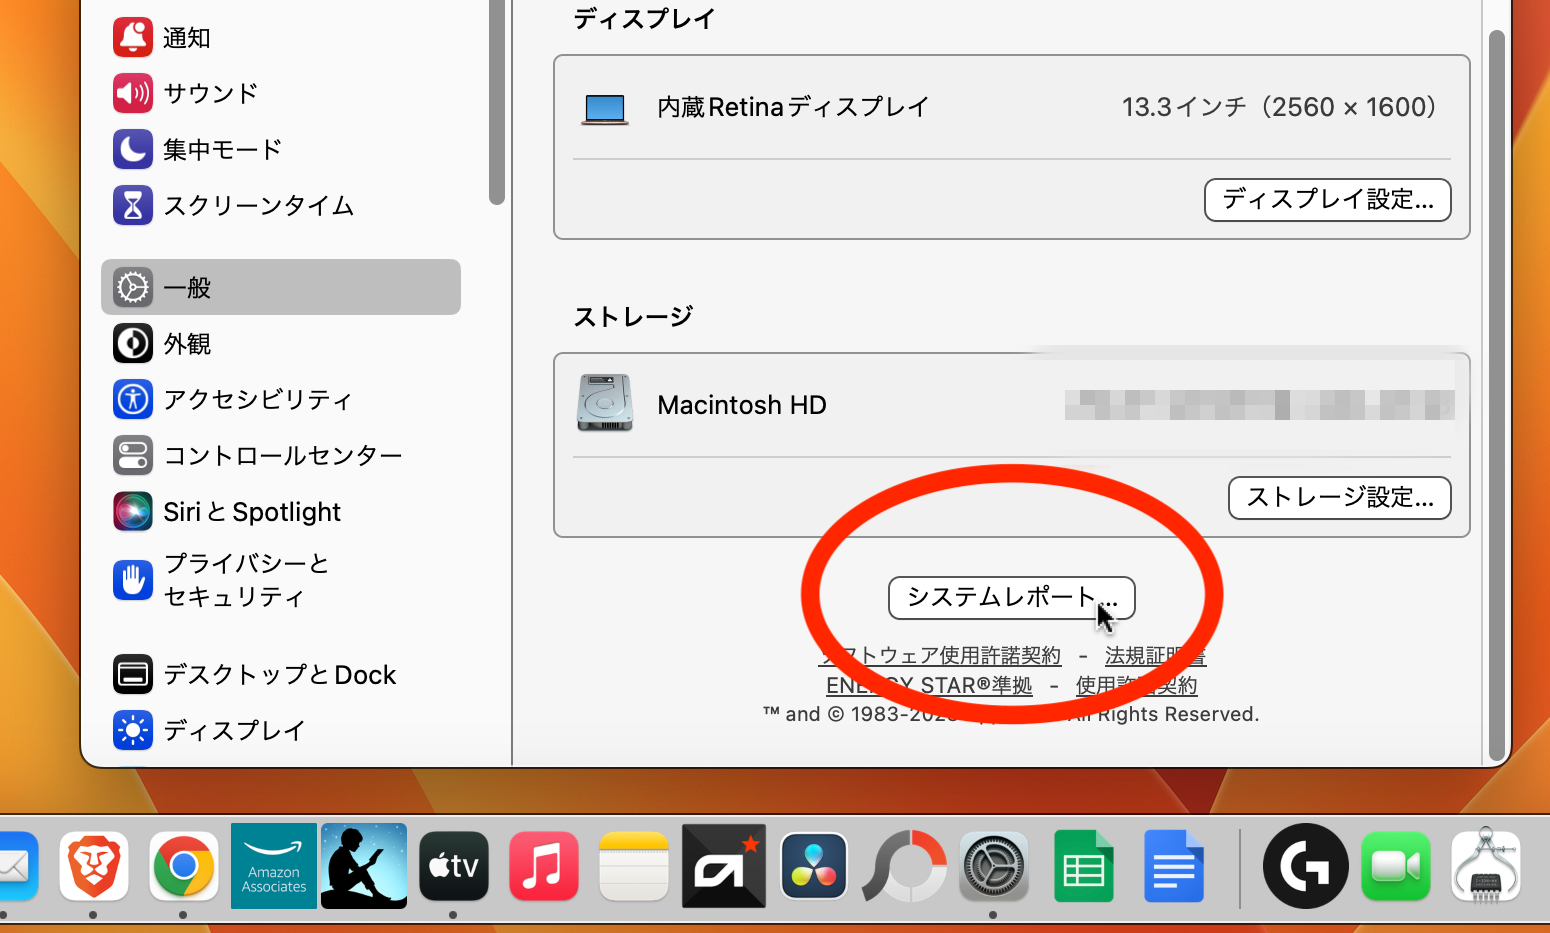The height and width of the screenshot is (933, 1550).
Task: Select コントロールセンター in sidebar
Action: pos(282,456)
